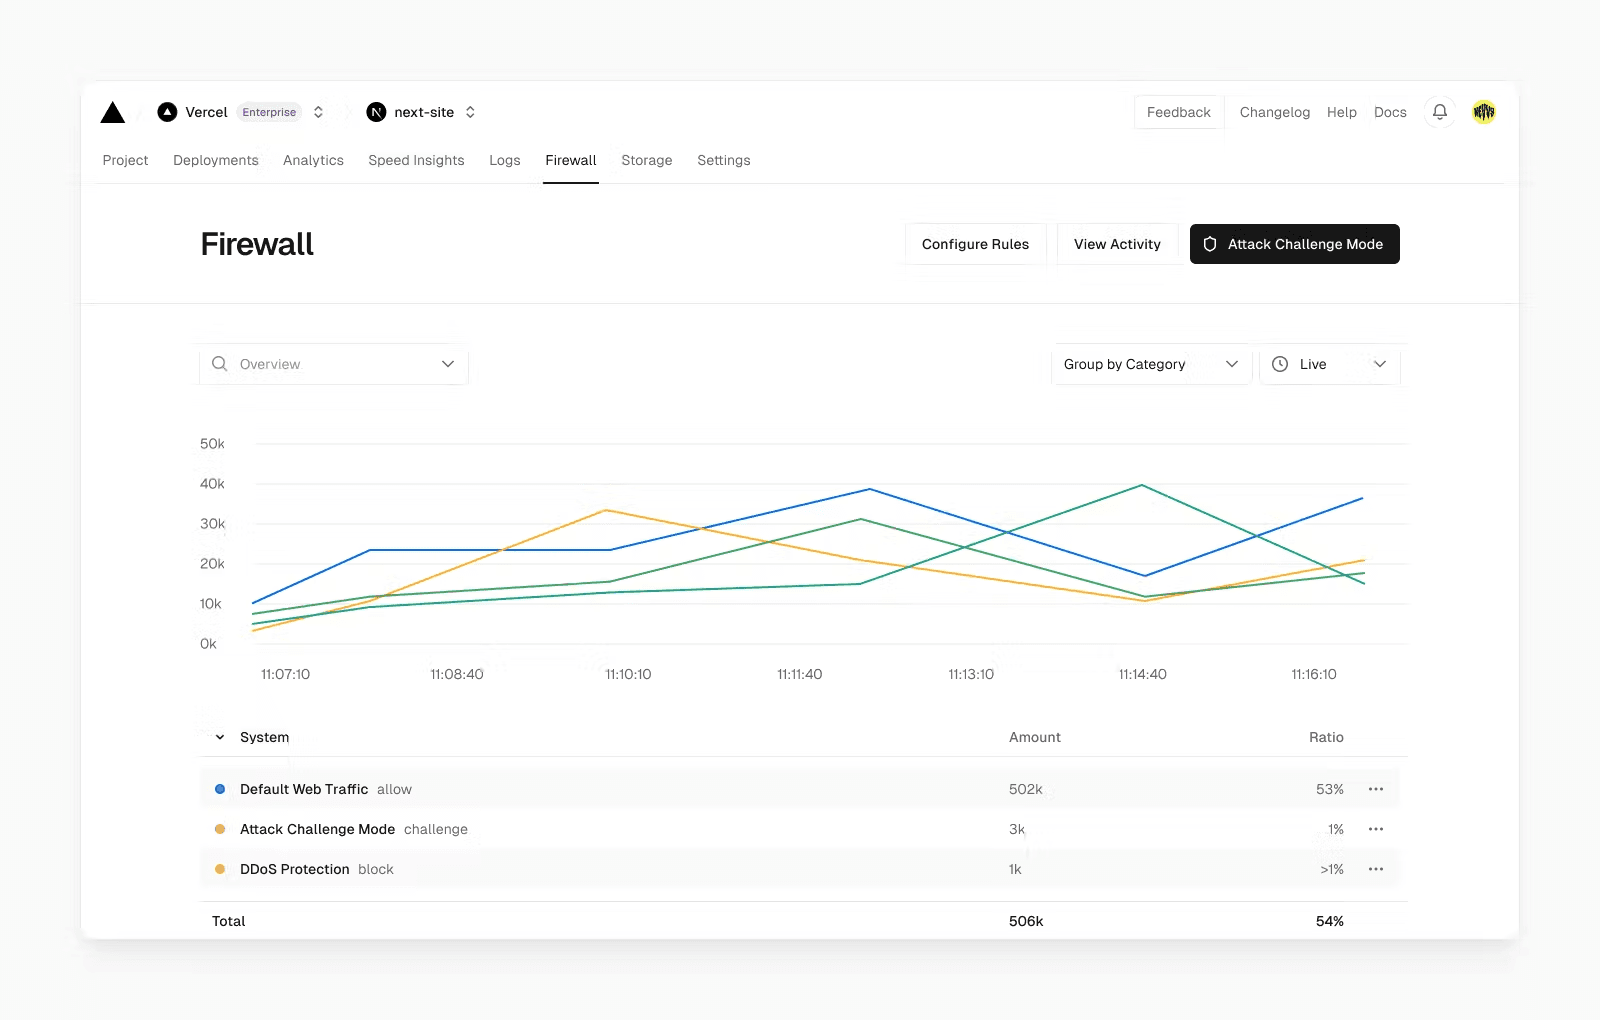Toggle the Default Web Traffic series dot
Screen dimensions: 1600x1020
coord(220,789)
